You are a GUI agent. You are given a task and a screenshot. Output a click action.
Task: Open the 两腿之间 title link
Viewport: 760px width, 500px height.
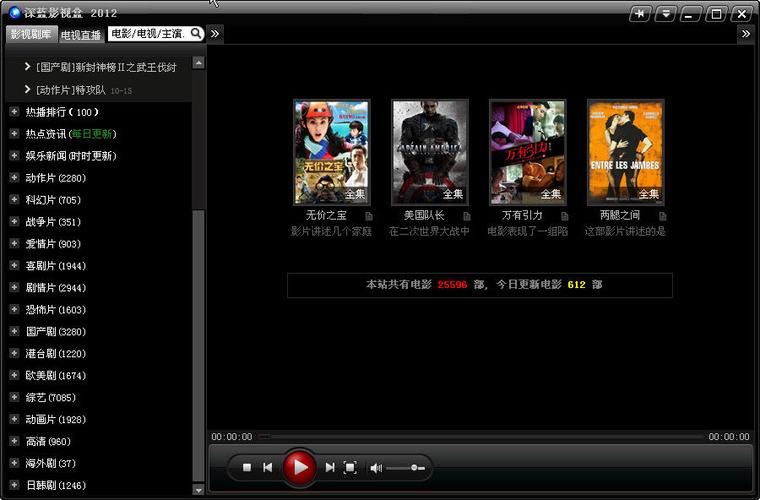tap(619, 215)
